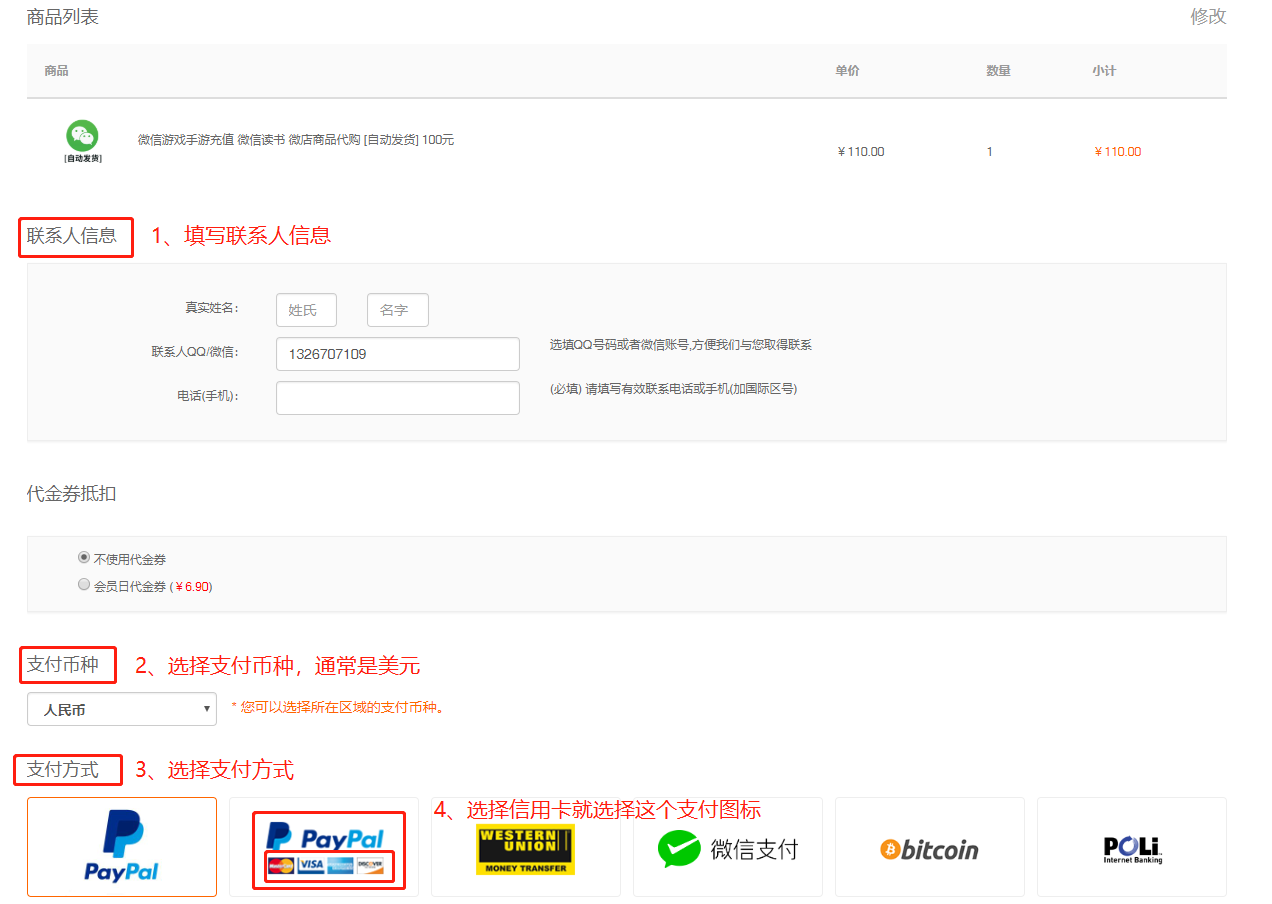The image size is (1272, 904).
Task: Choose PayPal credit card payment option
Action: 324,847
